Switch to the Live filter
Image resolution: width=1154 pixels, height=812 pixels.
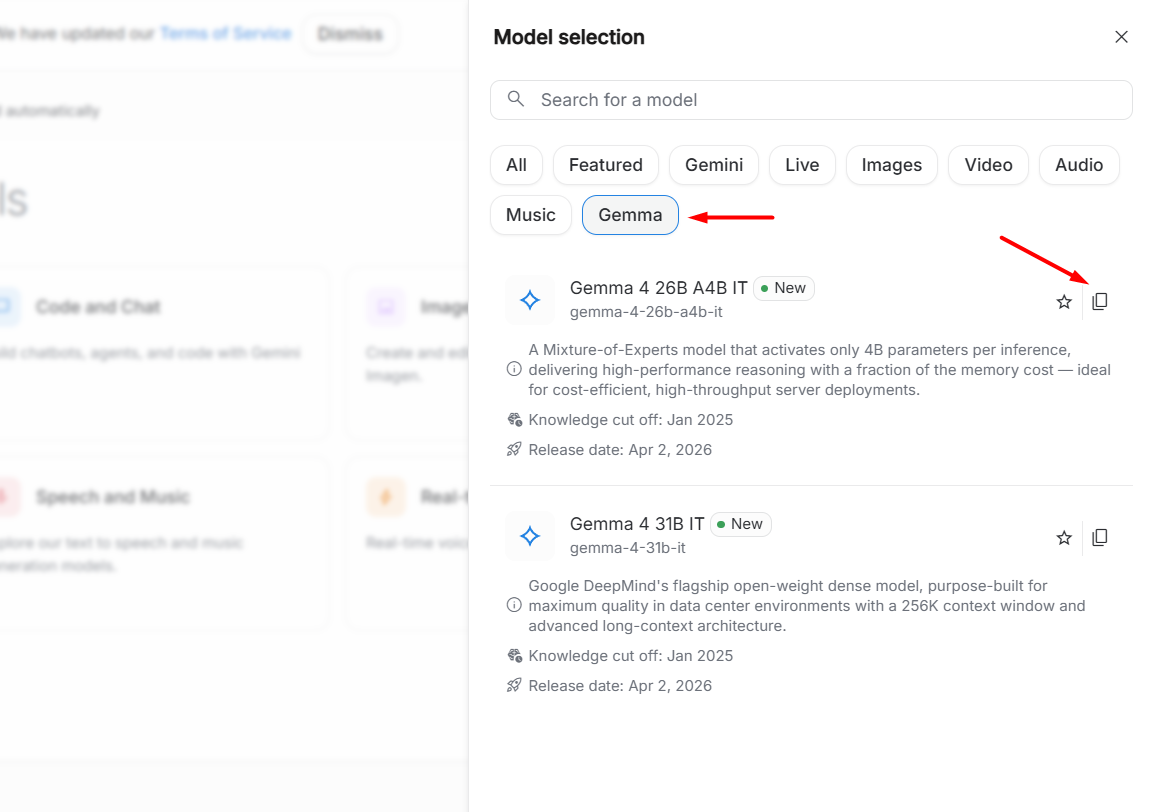coord(802,165)
